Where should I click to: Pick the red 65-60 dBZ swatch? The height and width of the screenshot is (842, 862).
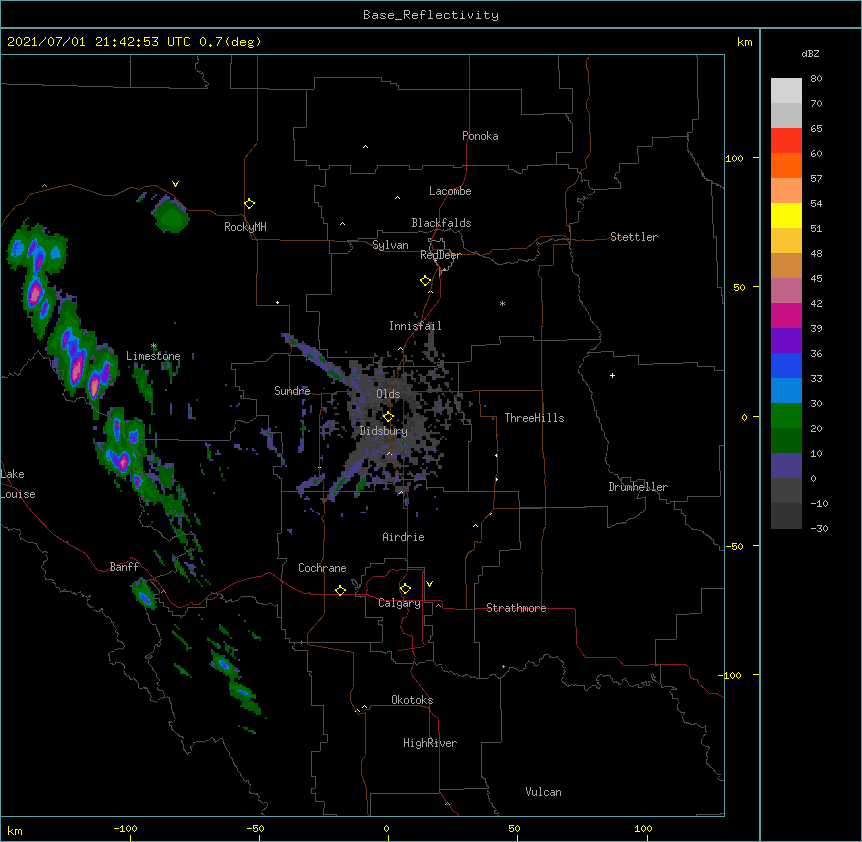pos(786,141)
